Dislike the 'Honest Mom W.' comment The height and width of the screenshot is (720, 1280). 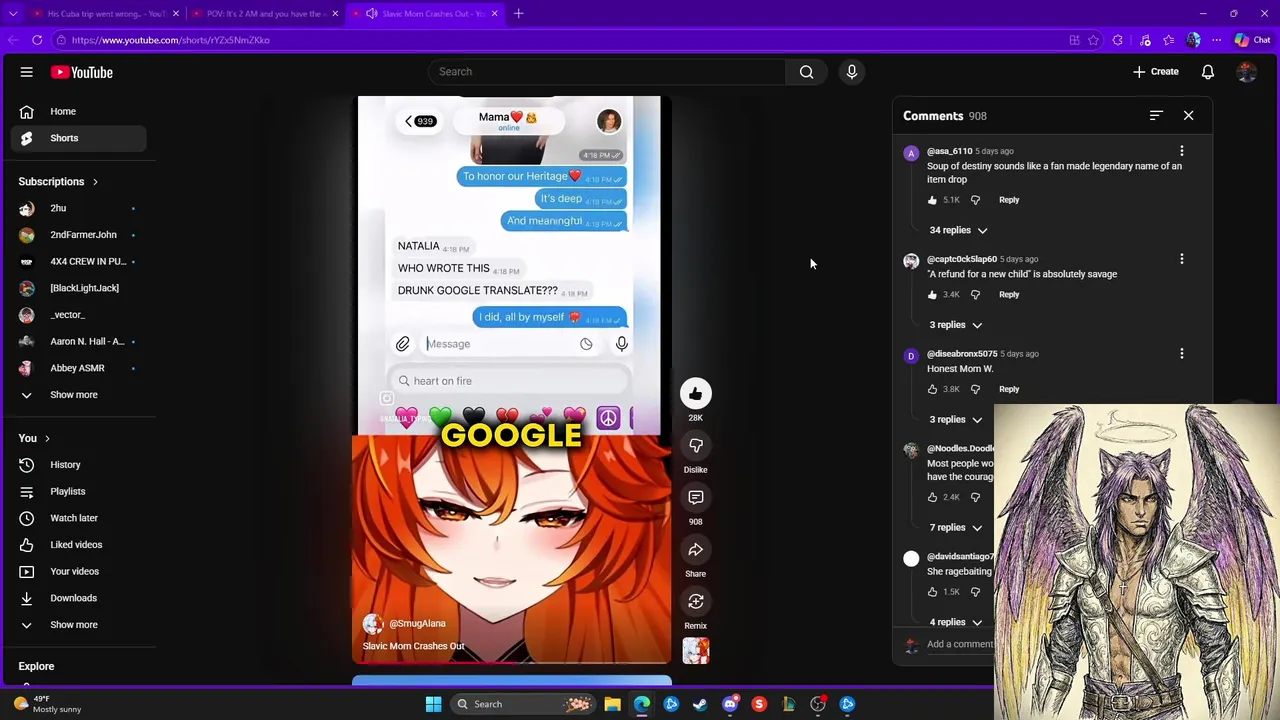976,389
